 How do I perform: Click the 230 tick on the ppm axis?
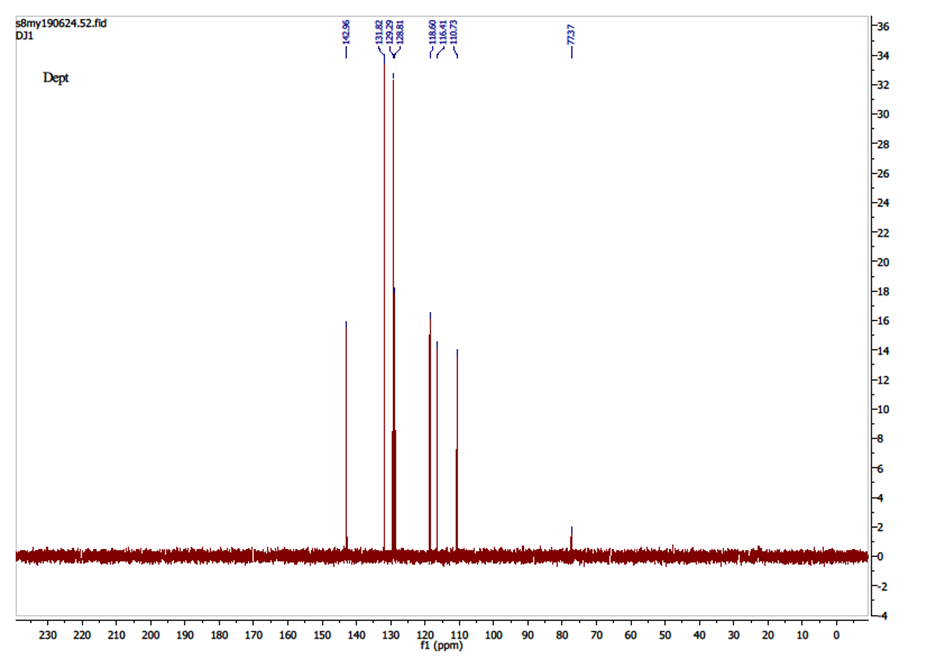click(48, 634)
